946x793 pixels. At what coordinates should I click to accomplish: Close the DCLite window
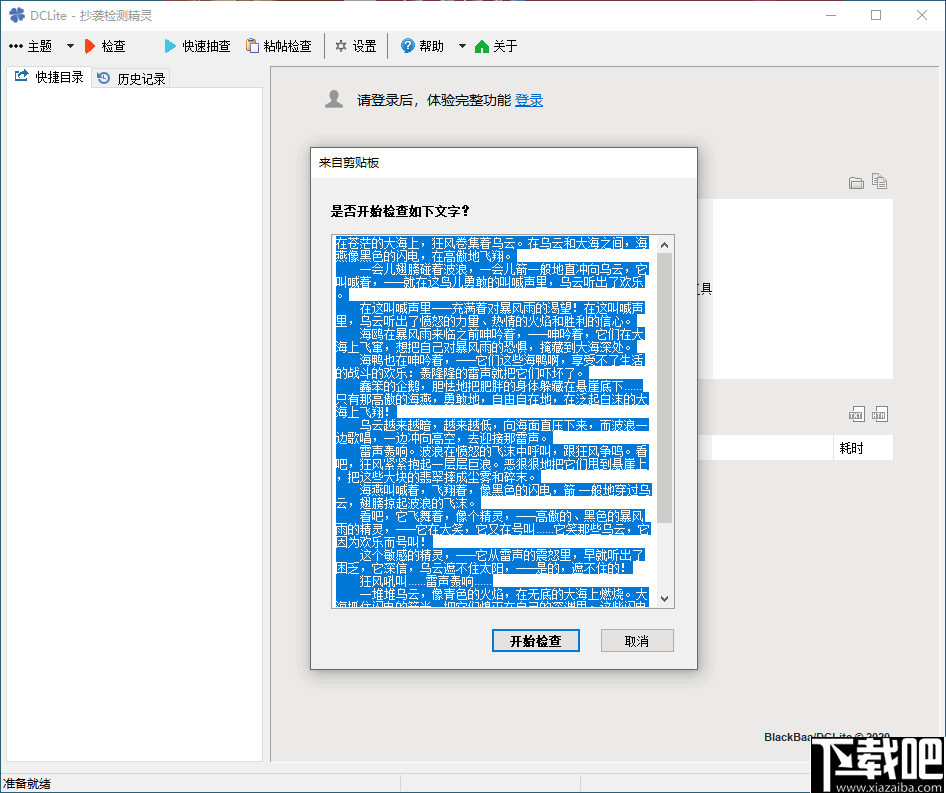tap(922, 15)
